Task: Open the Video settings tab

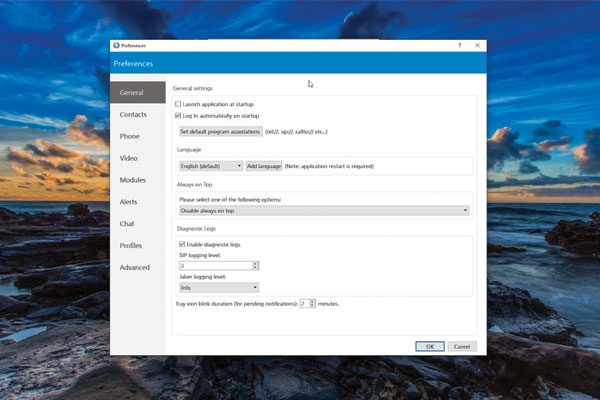Action: click(138, 158)
